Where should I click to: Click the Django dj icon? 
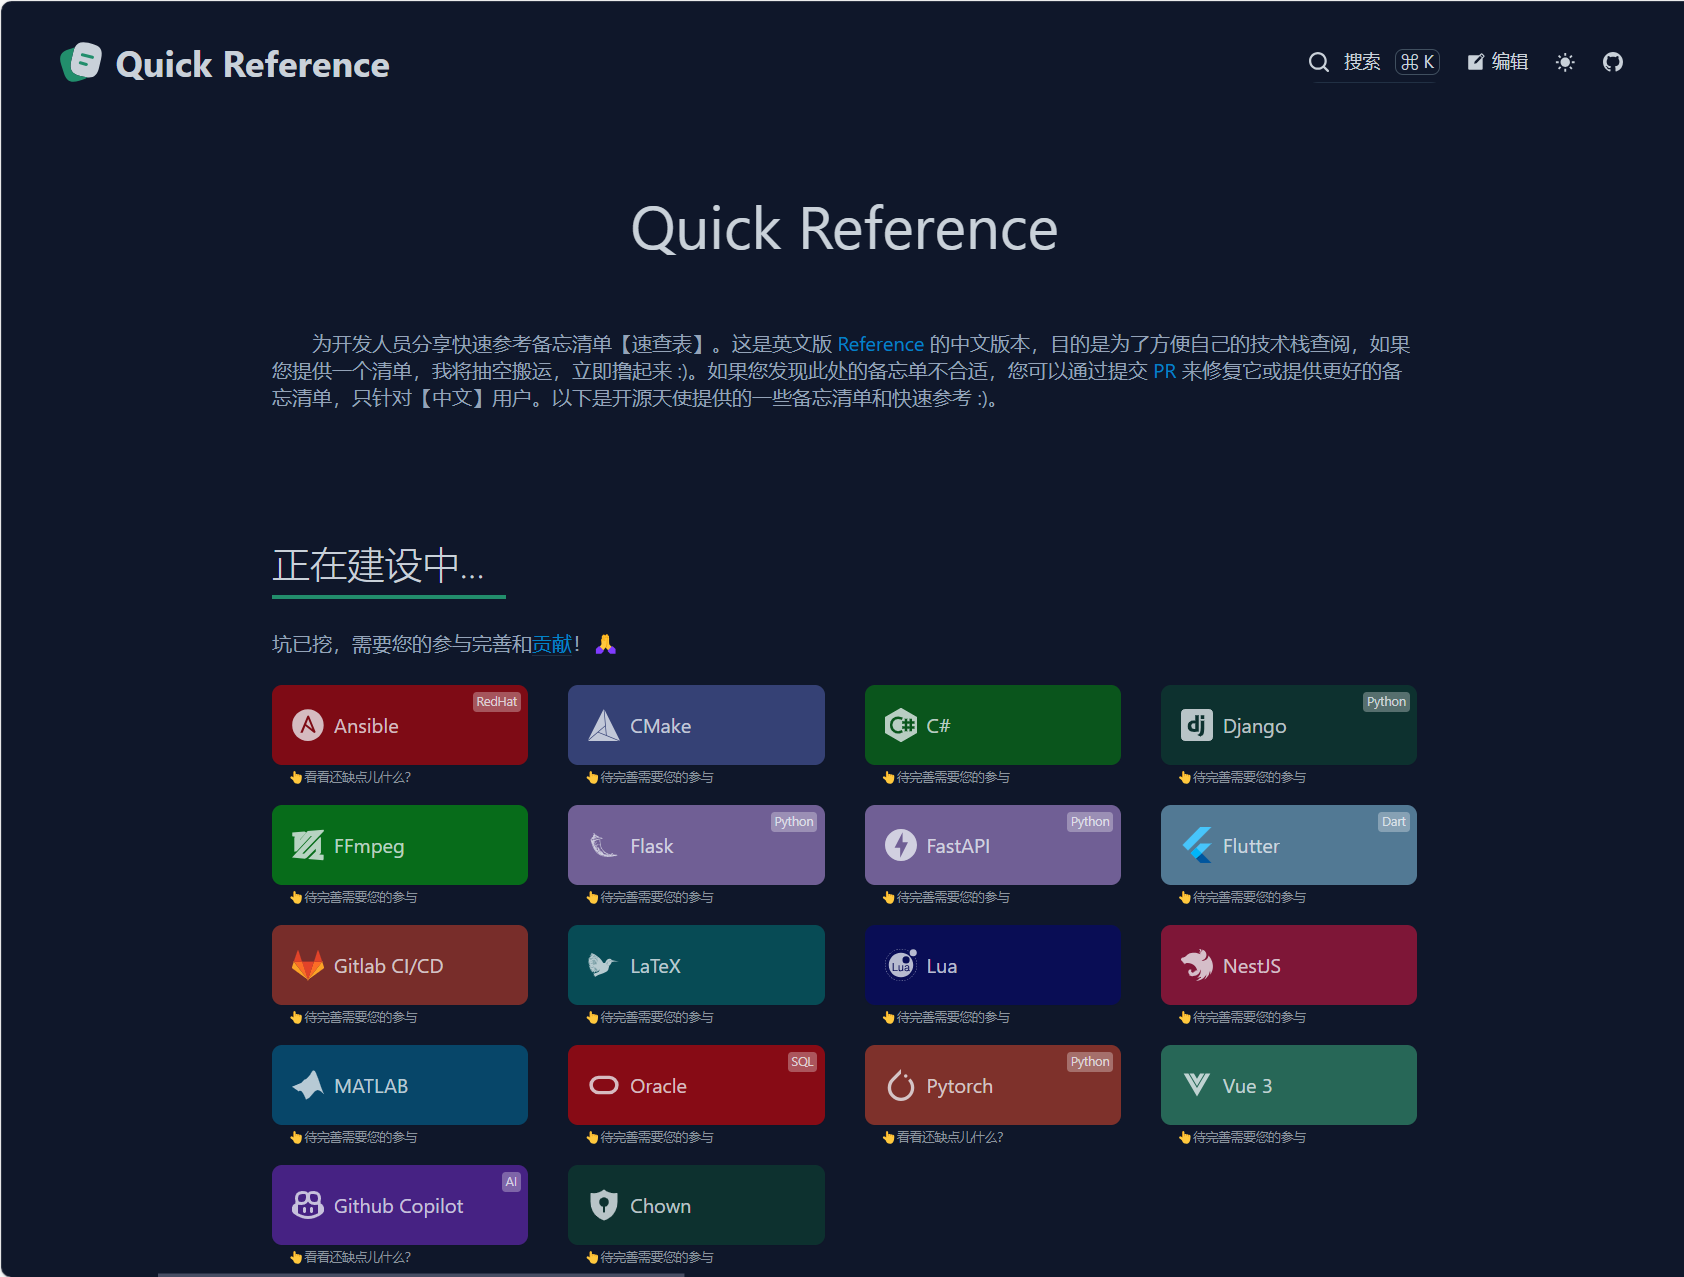click(1196, 725)
